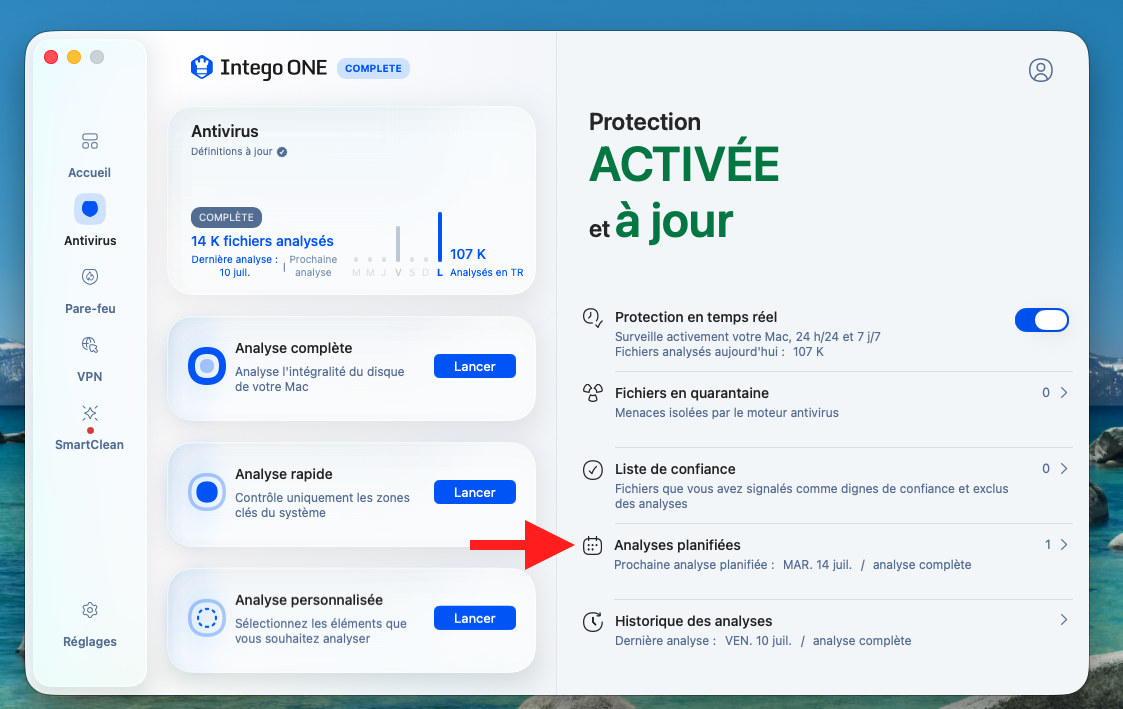
Task: Click the COMPLÈTE scan status badge
Action: point(226,217)
